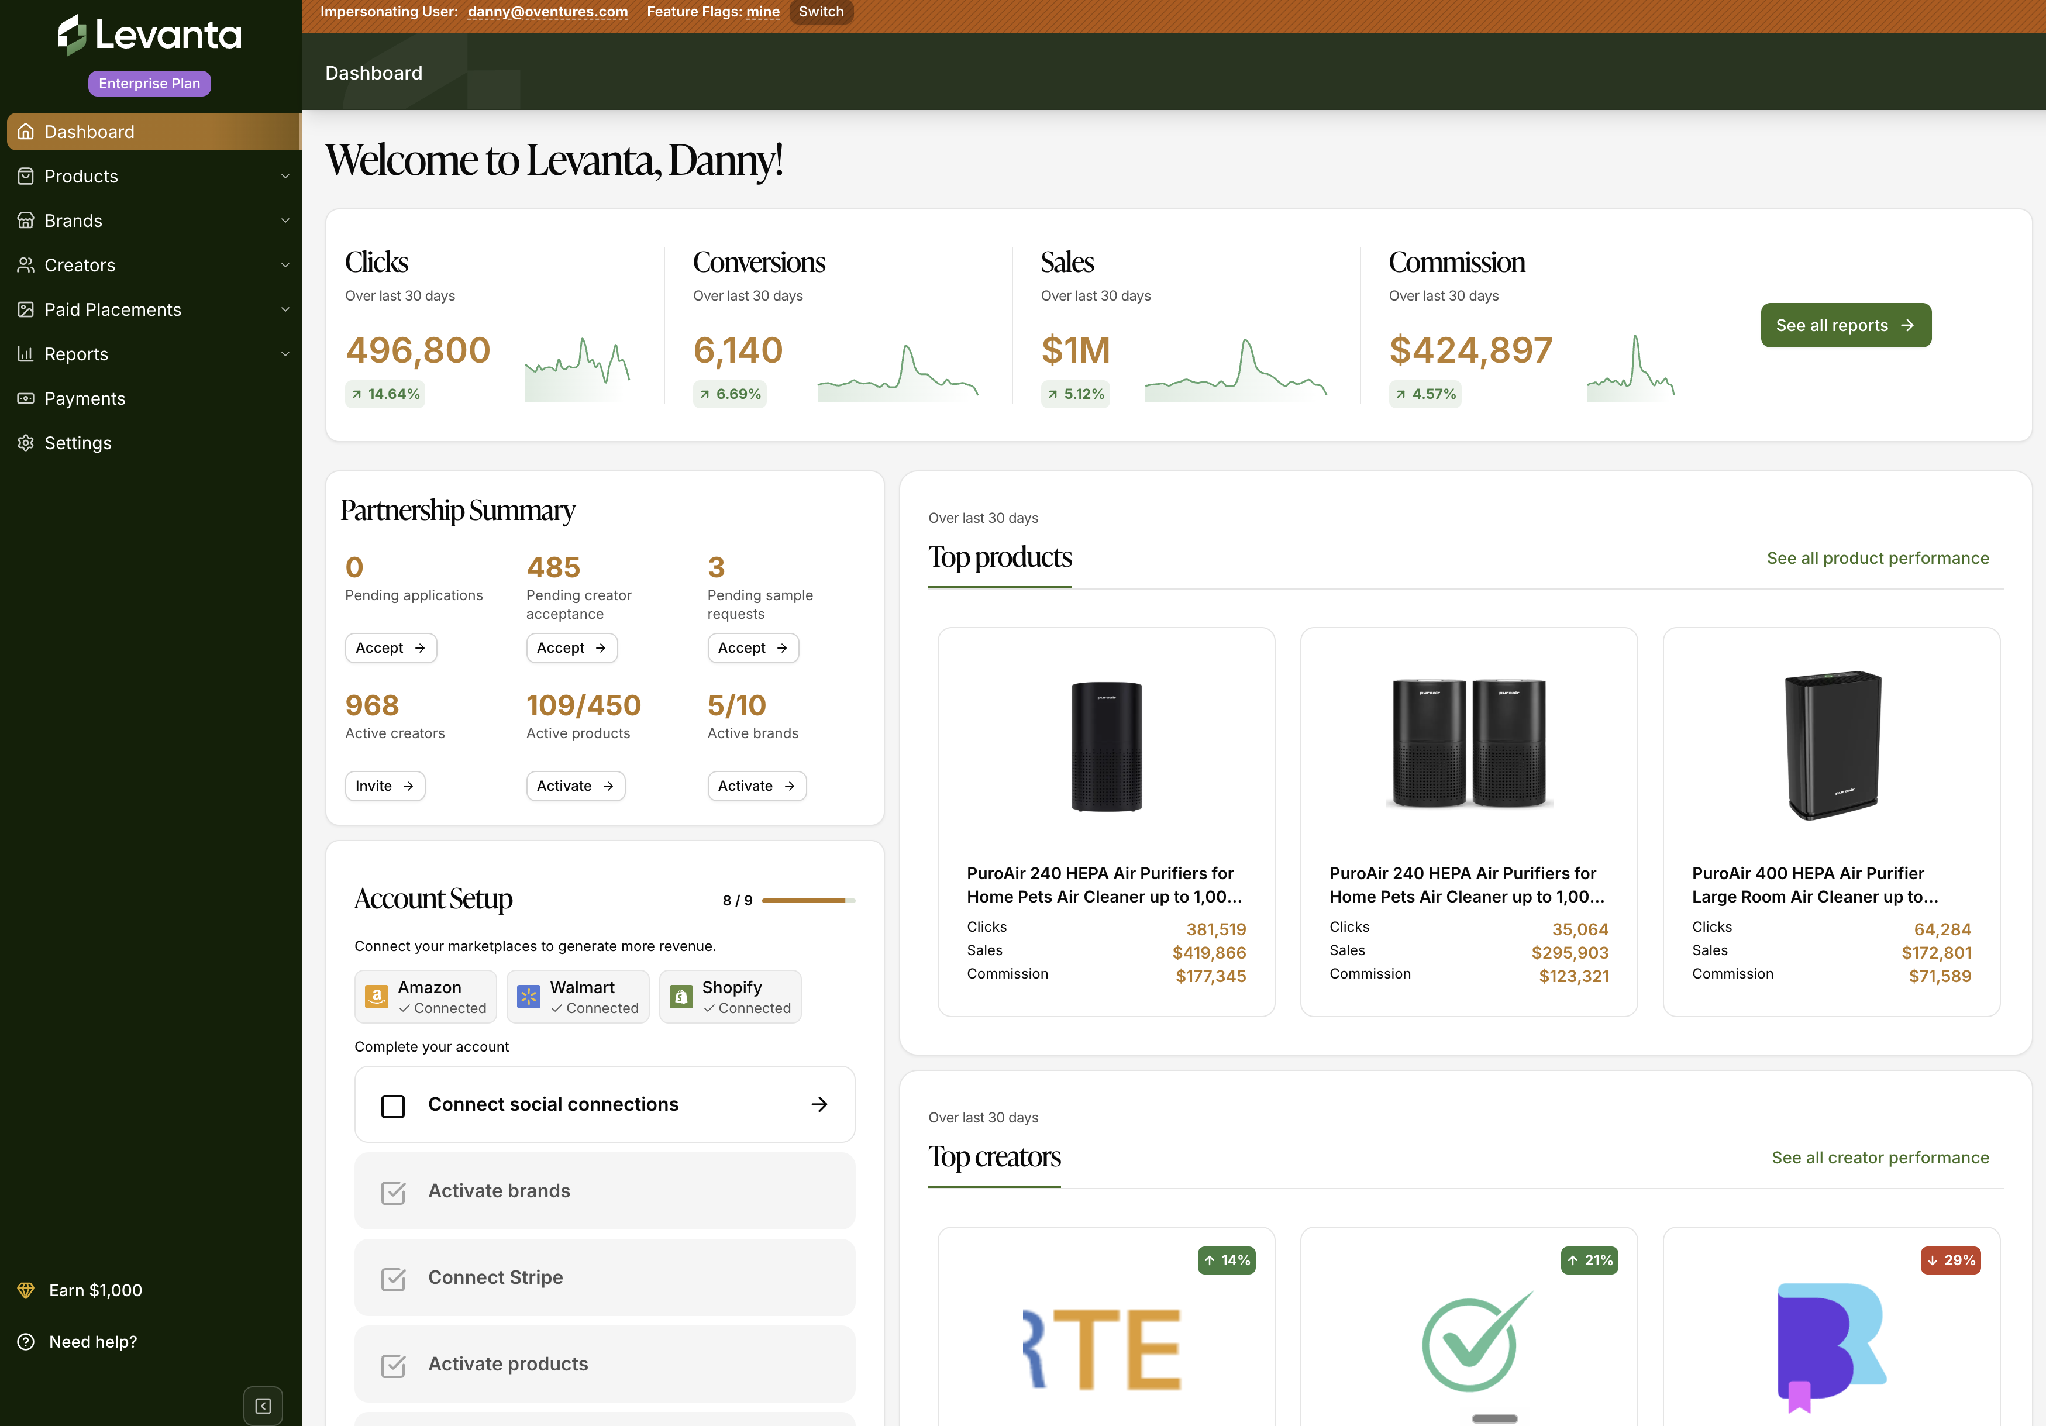Screen dimensions: 2046x1426
Task: Click the Account Setup 8/9 progress bar
Action: click(808, 900)
